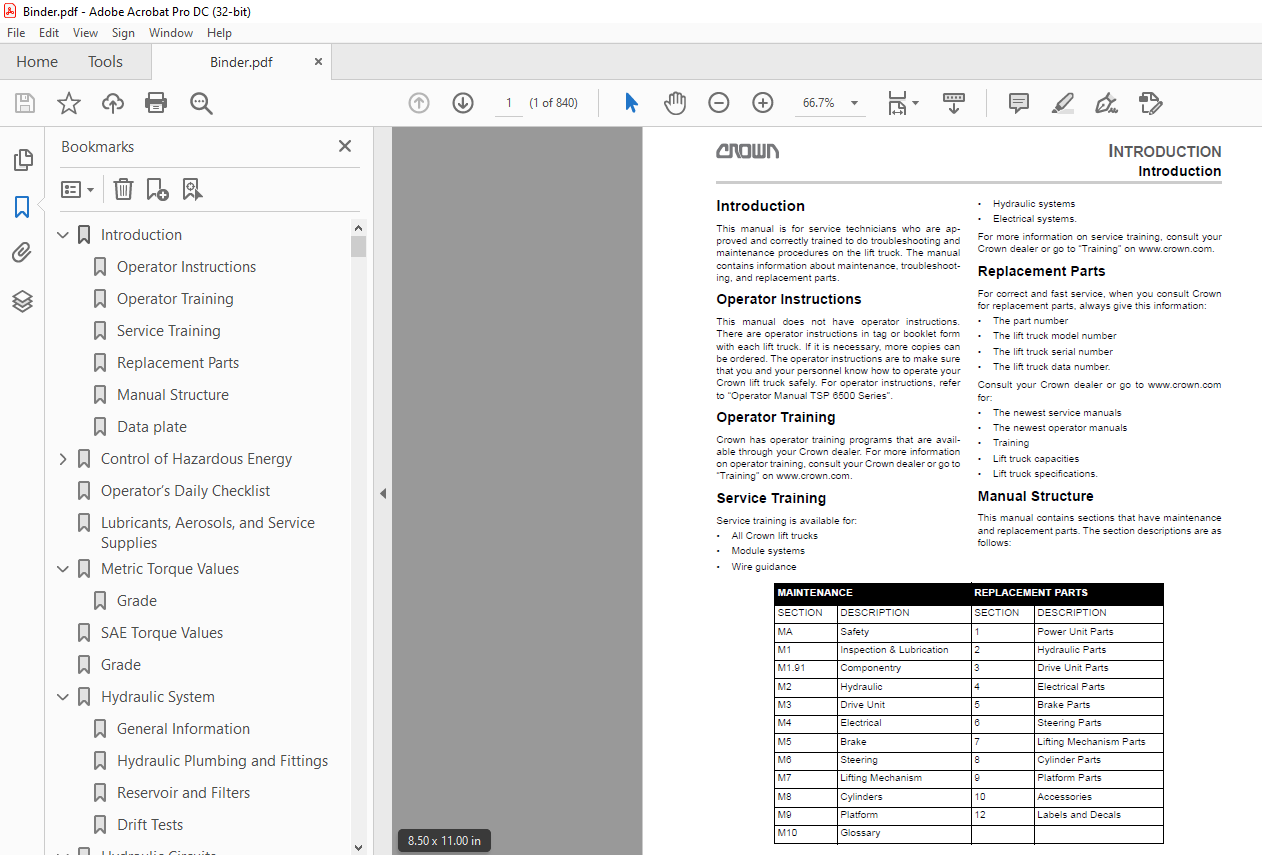Viewport: 1262px width, 855px height.
Task: Open Attachments paperclip panel
Action: [22, 253]
